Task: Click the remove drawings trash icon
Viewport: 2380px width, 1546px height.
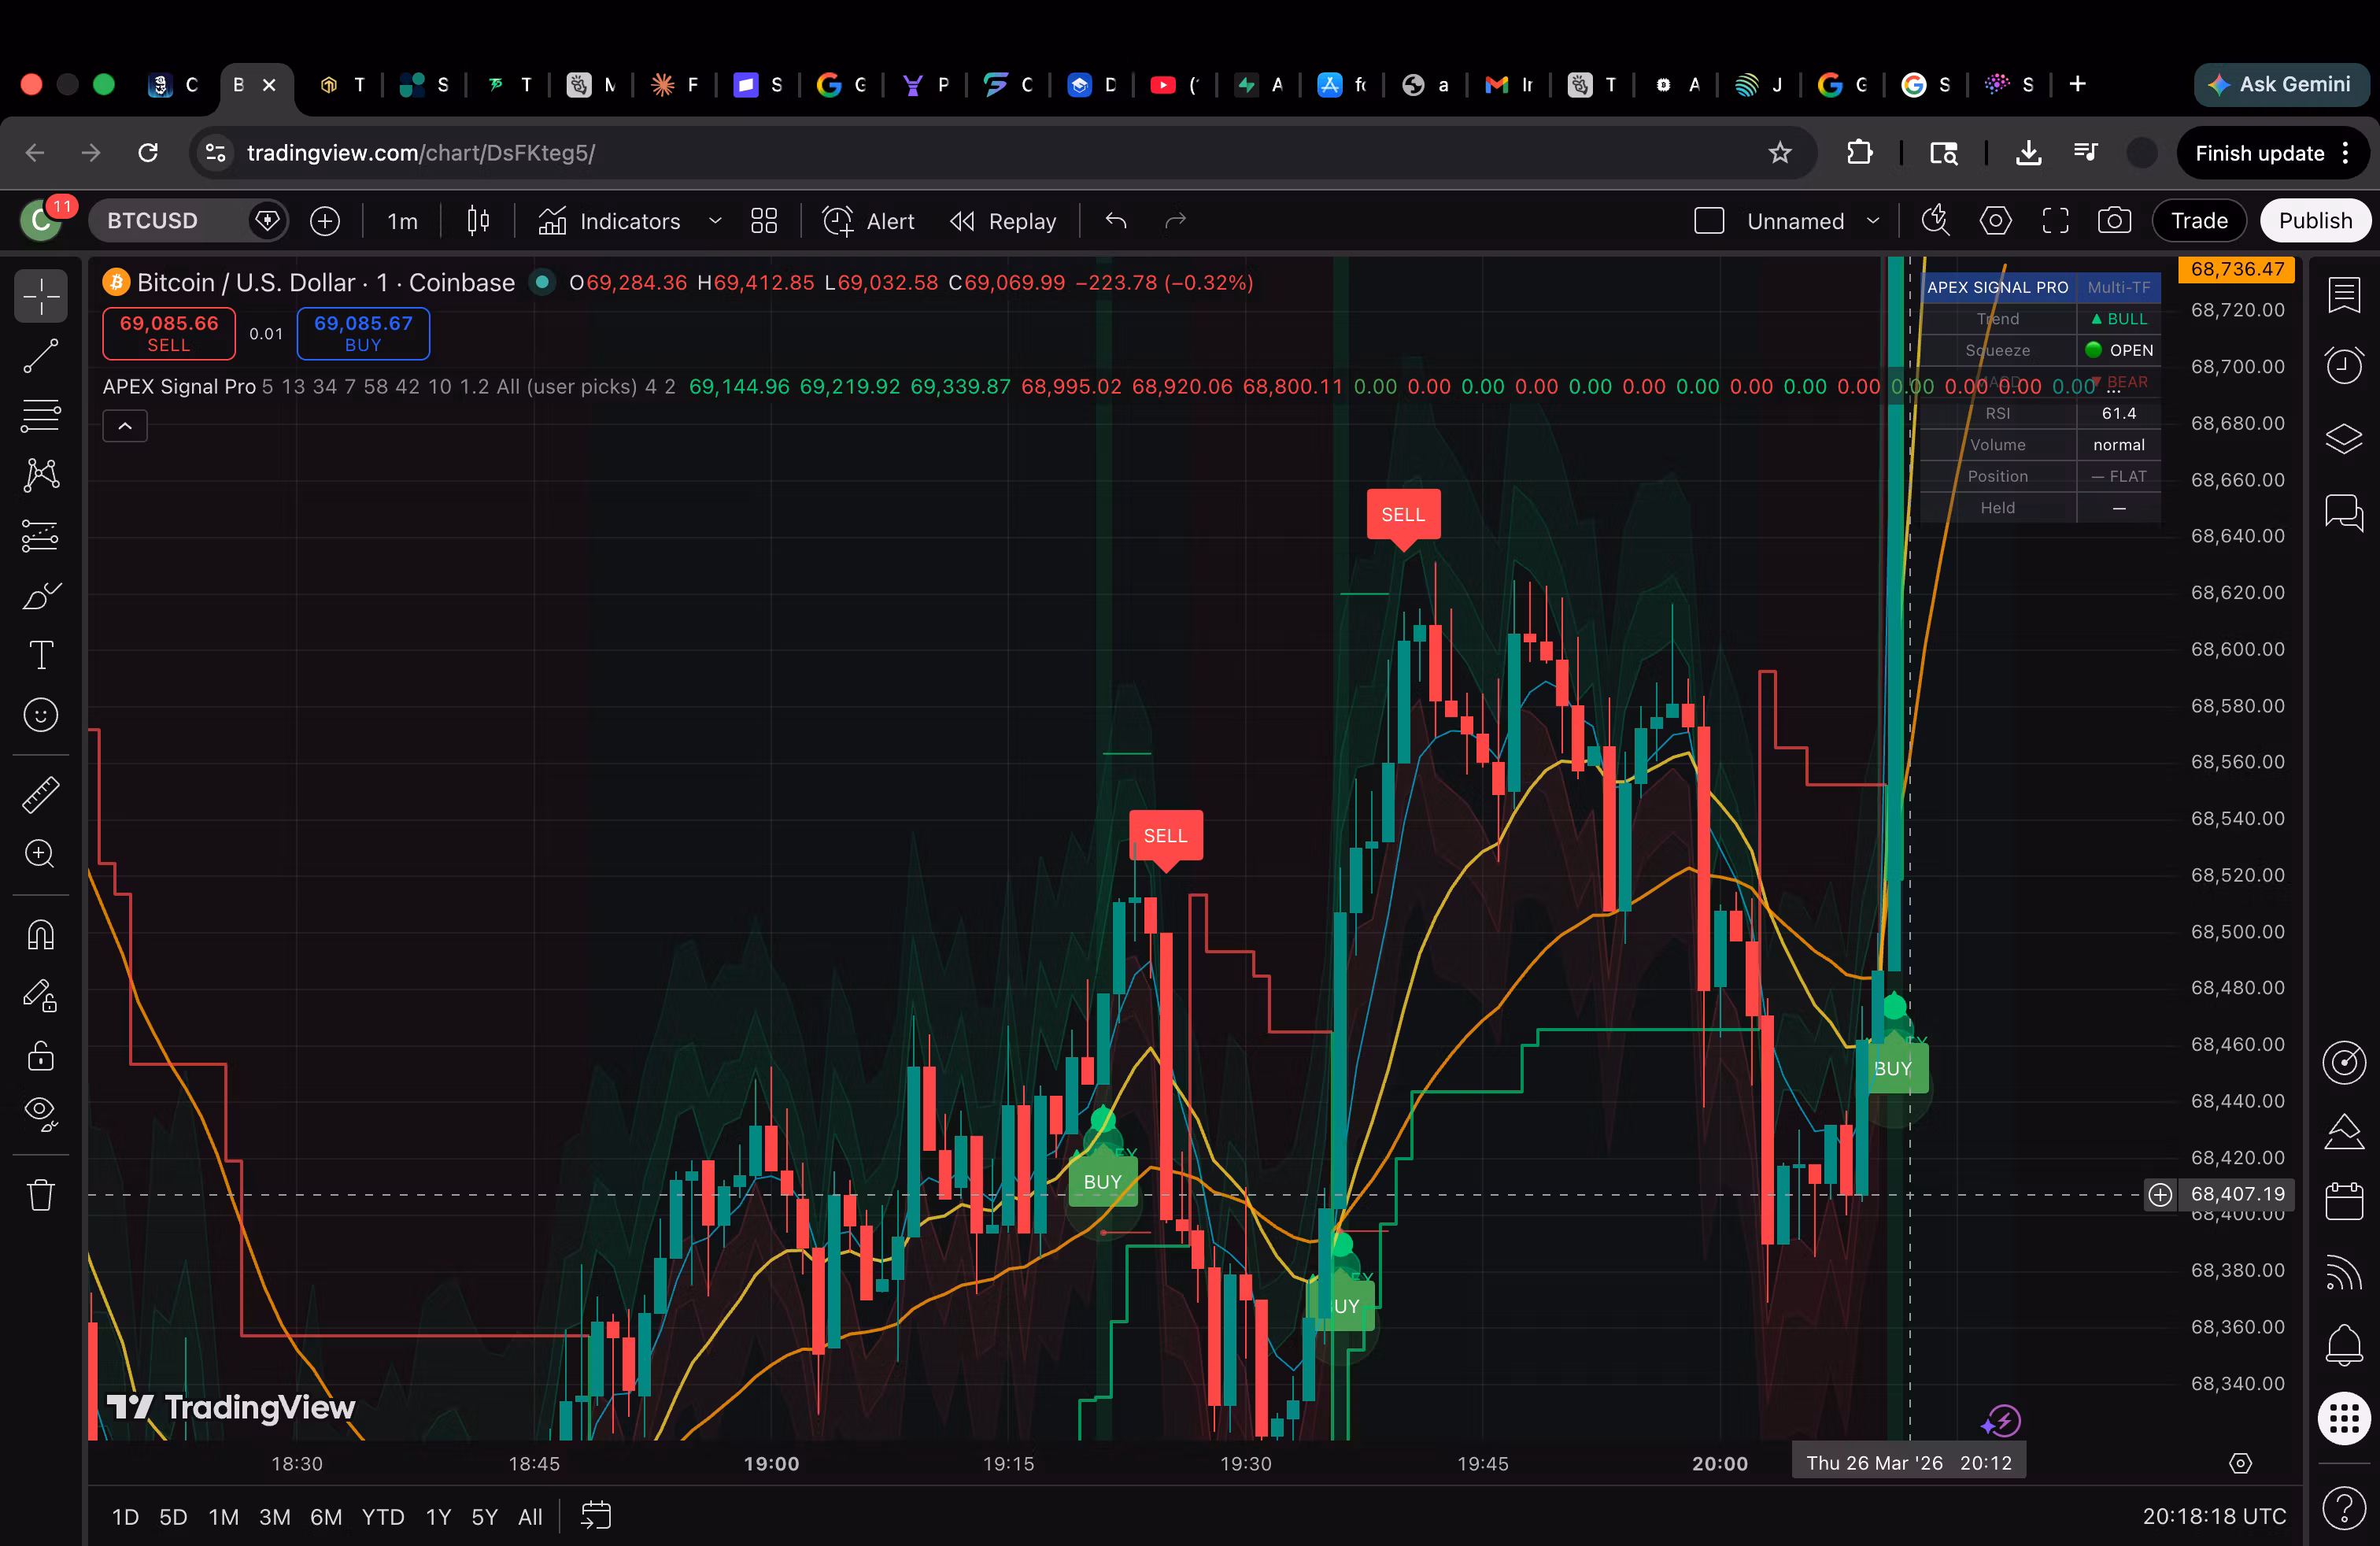Action: tap(40, 1194)
